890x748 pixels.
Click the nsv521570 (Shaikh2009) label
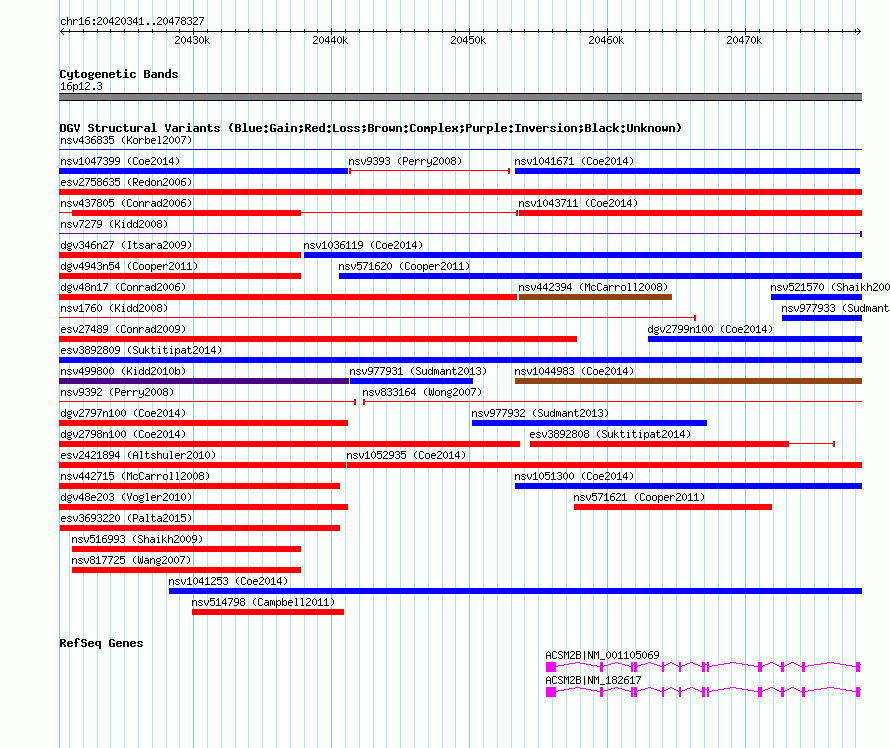pyautogui.click(x=830, y=287)
